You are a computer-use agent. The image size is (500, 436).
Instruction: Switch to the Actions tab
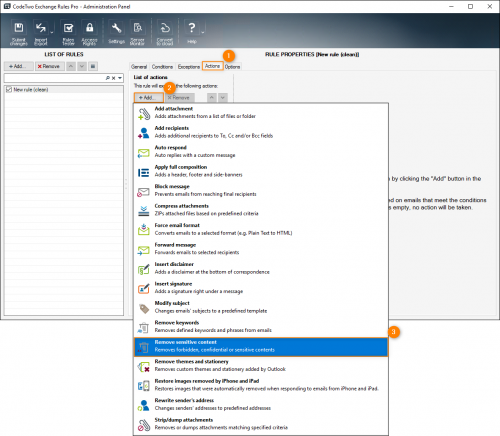click(x=212, y=66)
